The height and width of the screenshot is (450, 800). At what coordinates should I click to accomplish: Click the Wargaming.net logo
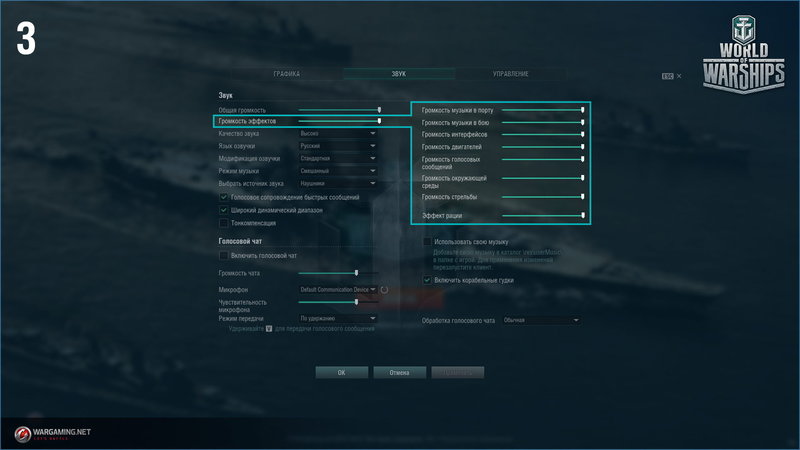click(53, 434)
